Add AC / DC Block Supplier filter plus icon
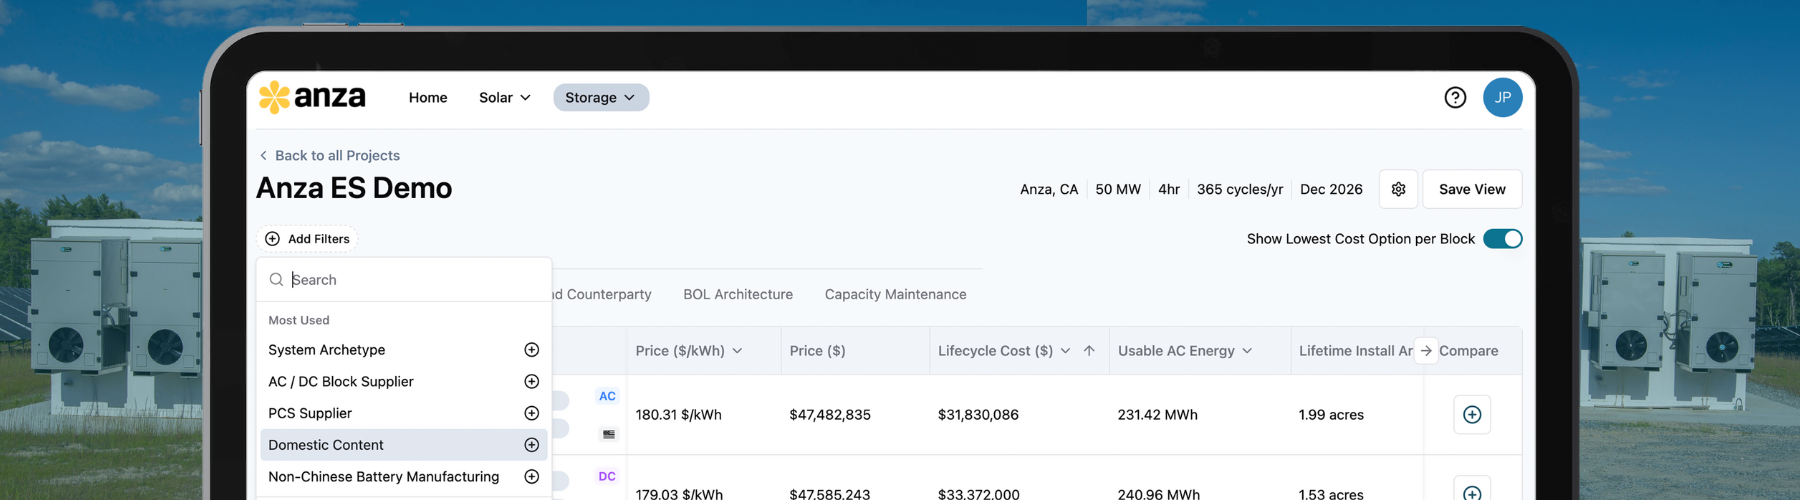The width and height of the screenshot is (1800, 500). (532, 382)
